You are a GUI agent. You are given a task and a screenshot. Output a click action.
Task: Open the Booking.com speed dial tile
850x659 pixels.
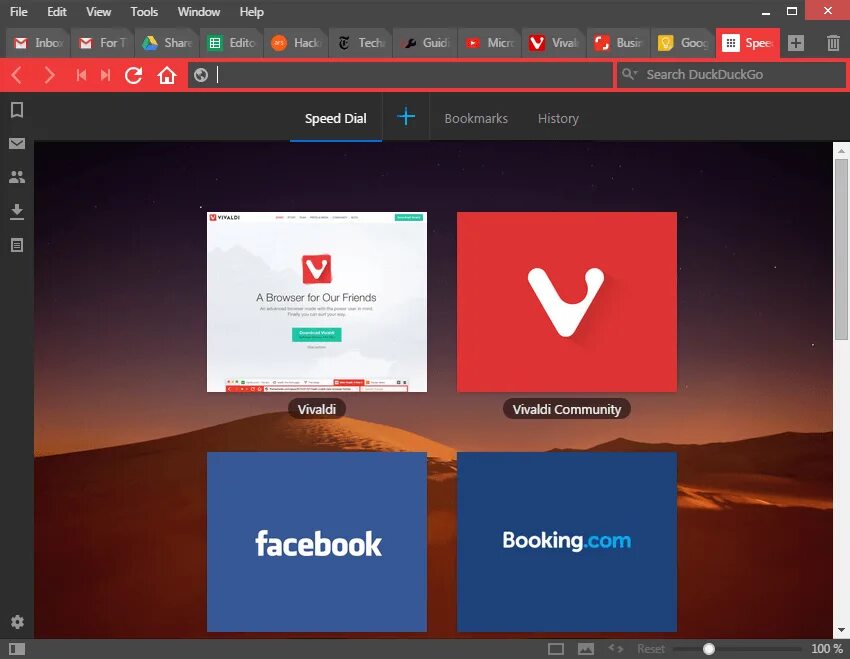click(566, 542)
